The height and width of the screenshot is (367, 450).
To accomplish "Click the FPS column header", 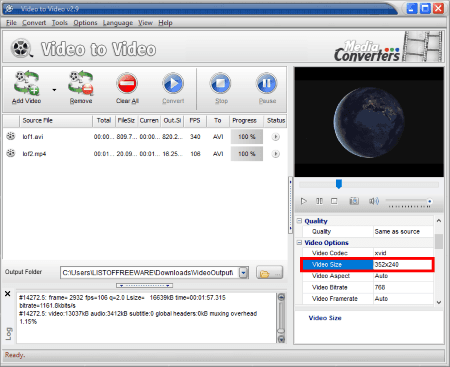I will pyautogui.click(x=195, y=121).
